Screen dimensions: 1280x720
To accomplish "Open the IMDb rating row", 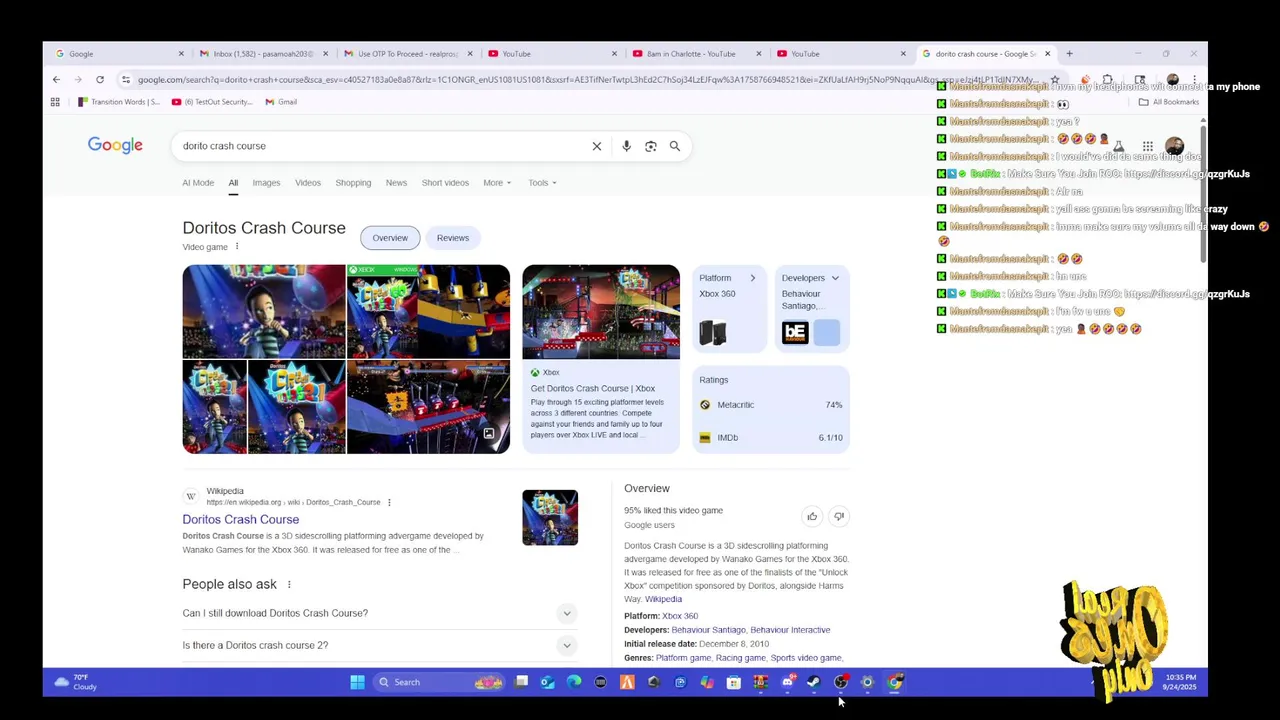I will click(x=771, y=438).
